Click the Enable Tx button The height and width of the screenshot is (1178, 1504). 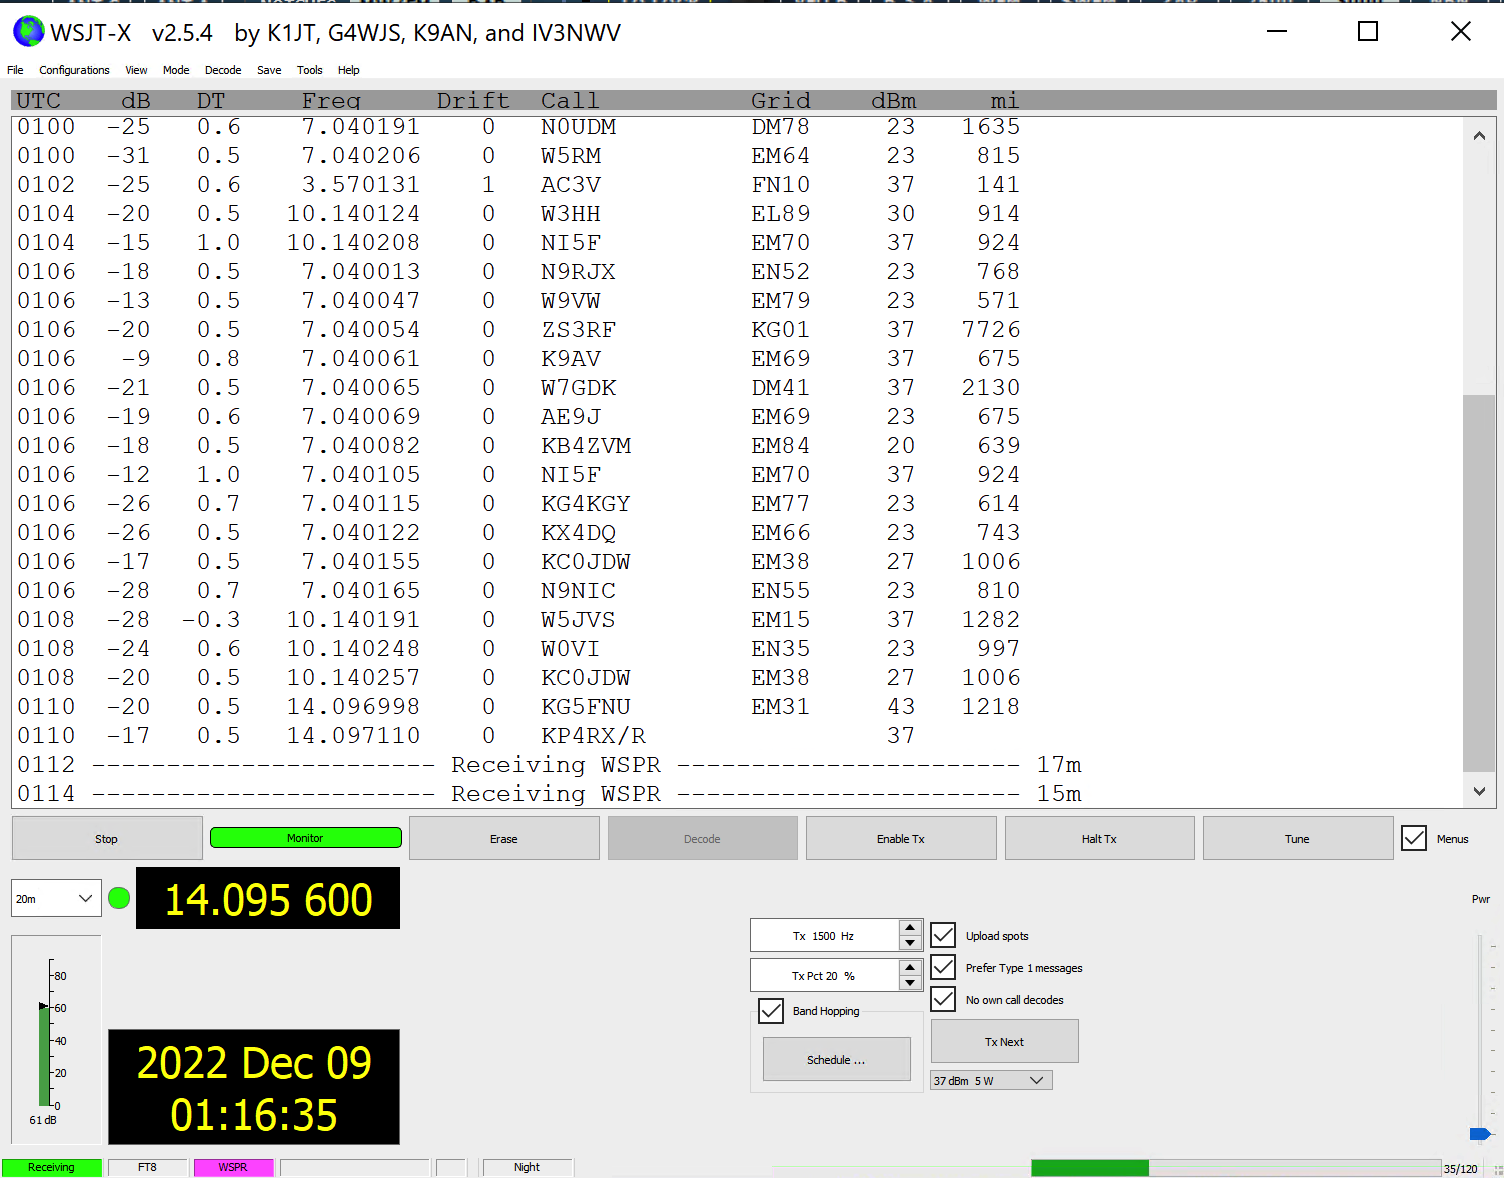(901, 838)
